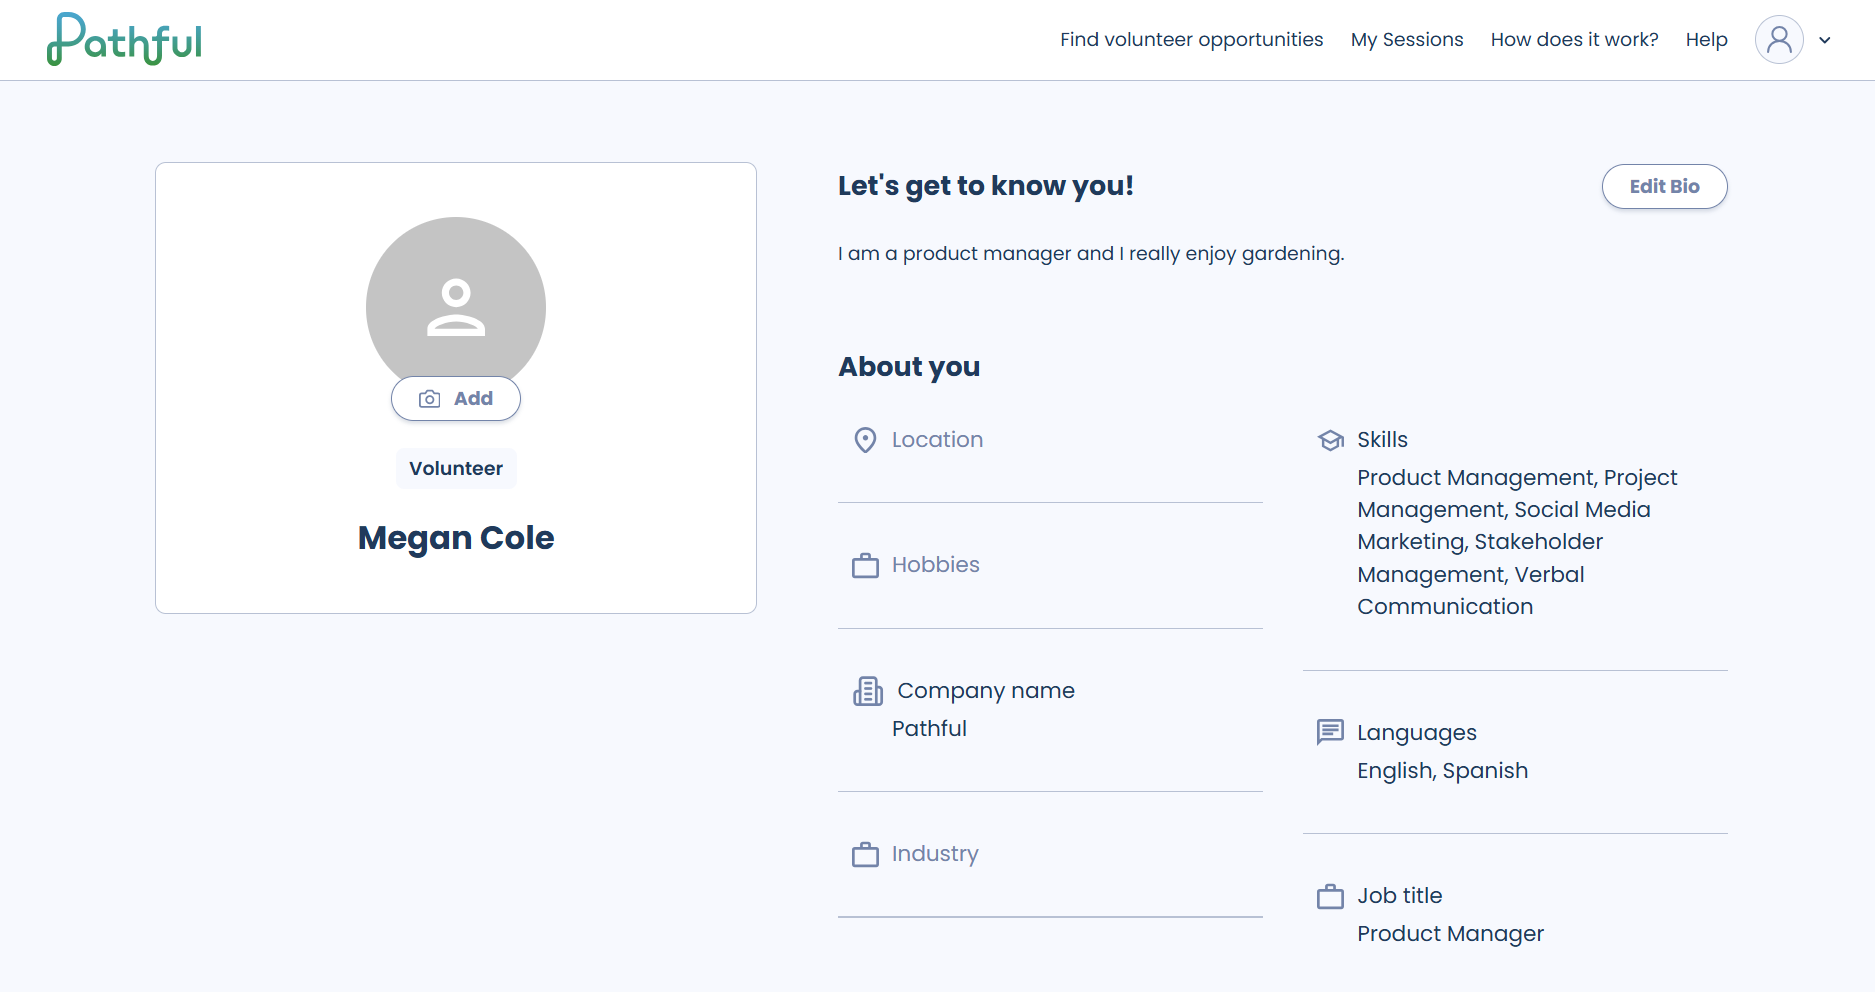Open the user profile avatar icon
Screen dimensions: 1875x992
click(1779, 40)
